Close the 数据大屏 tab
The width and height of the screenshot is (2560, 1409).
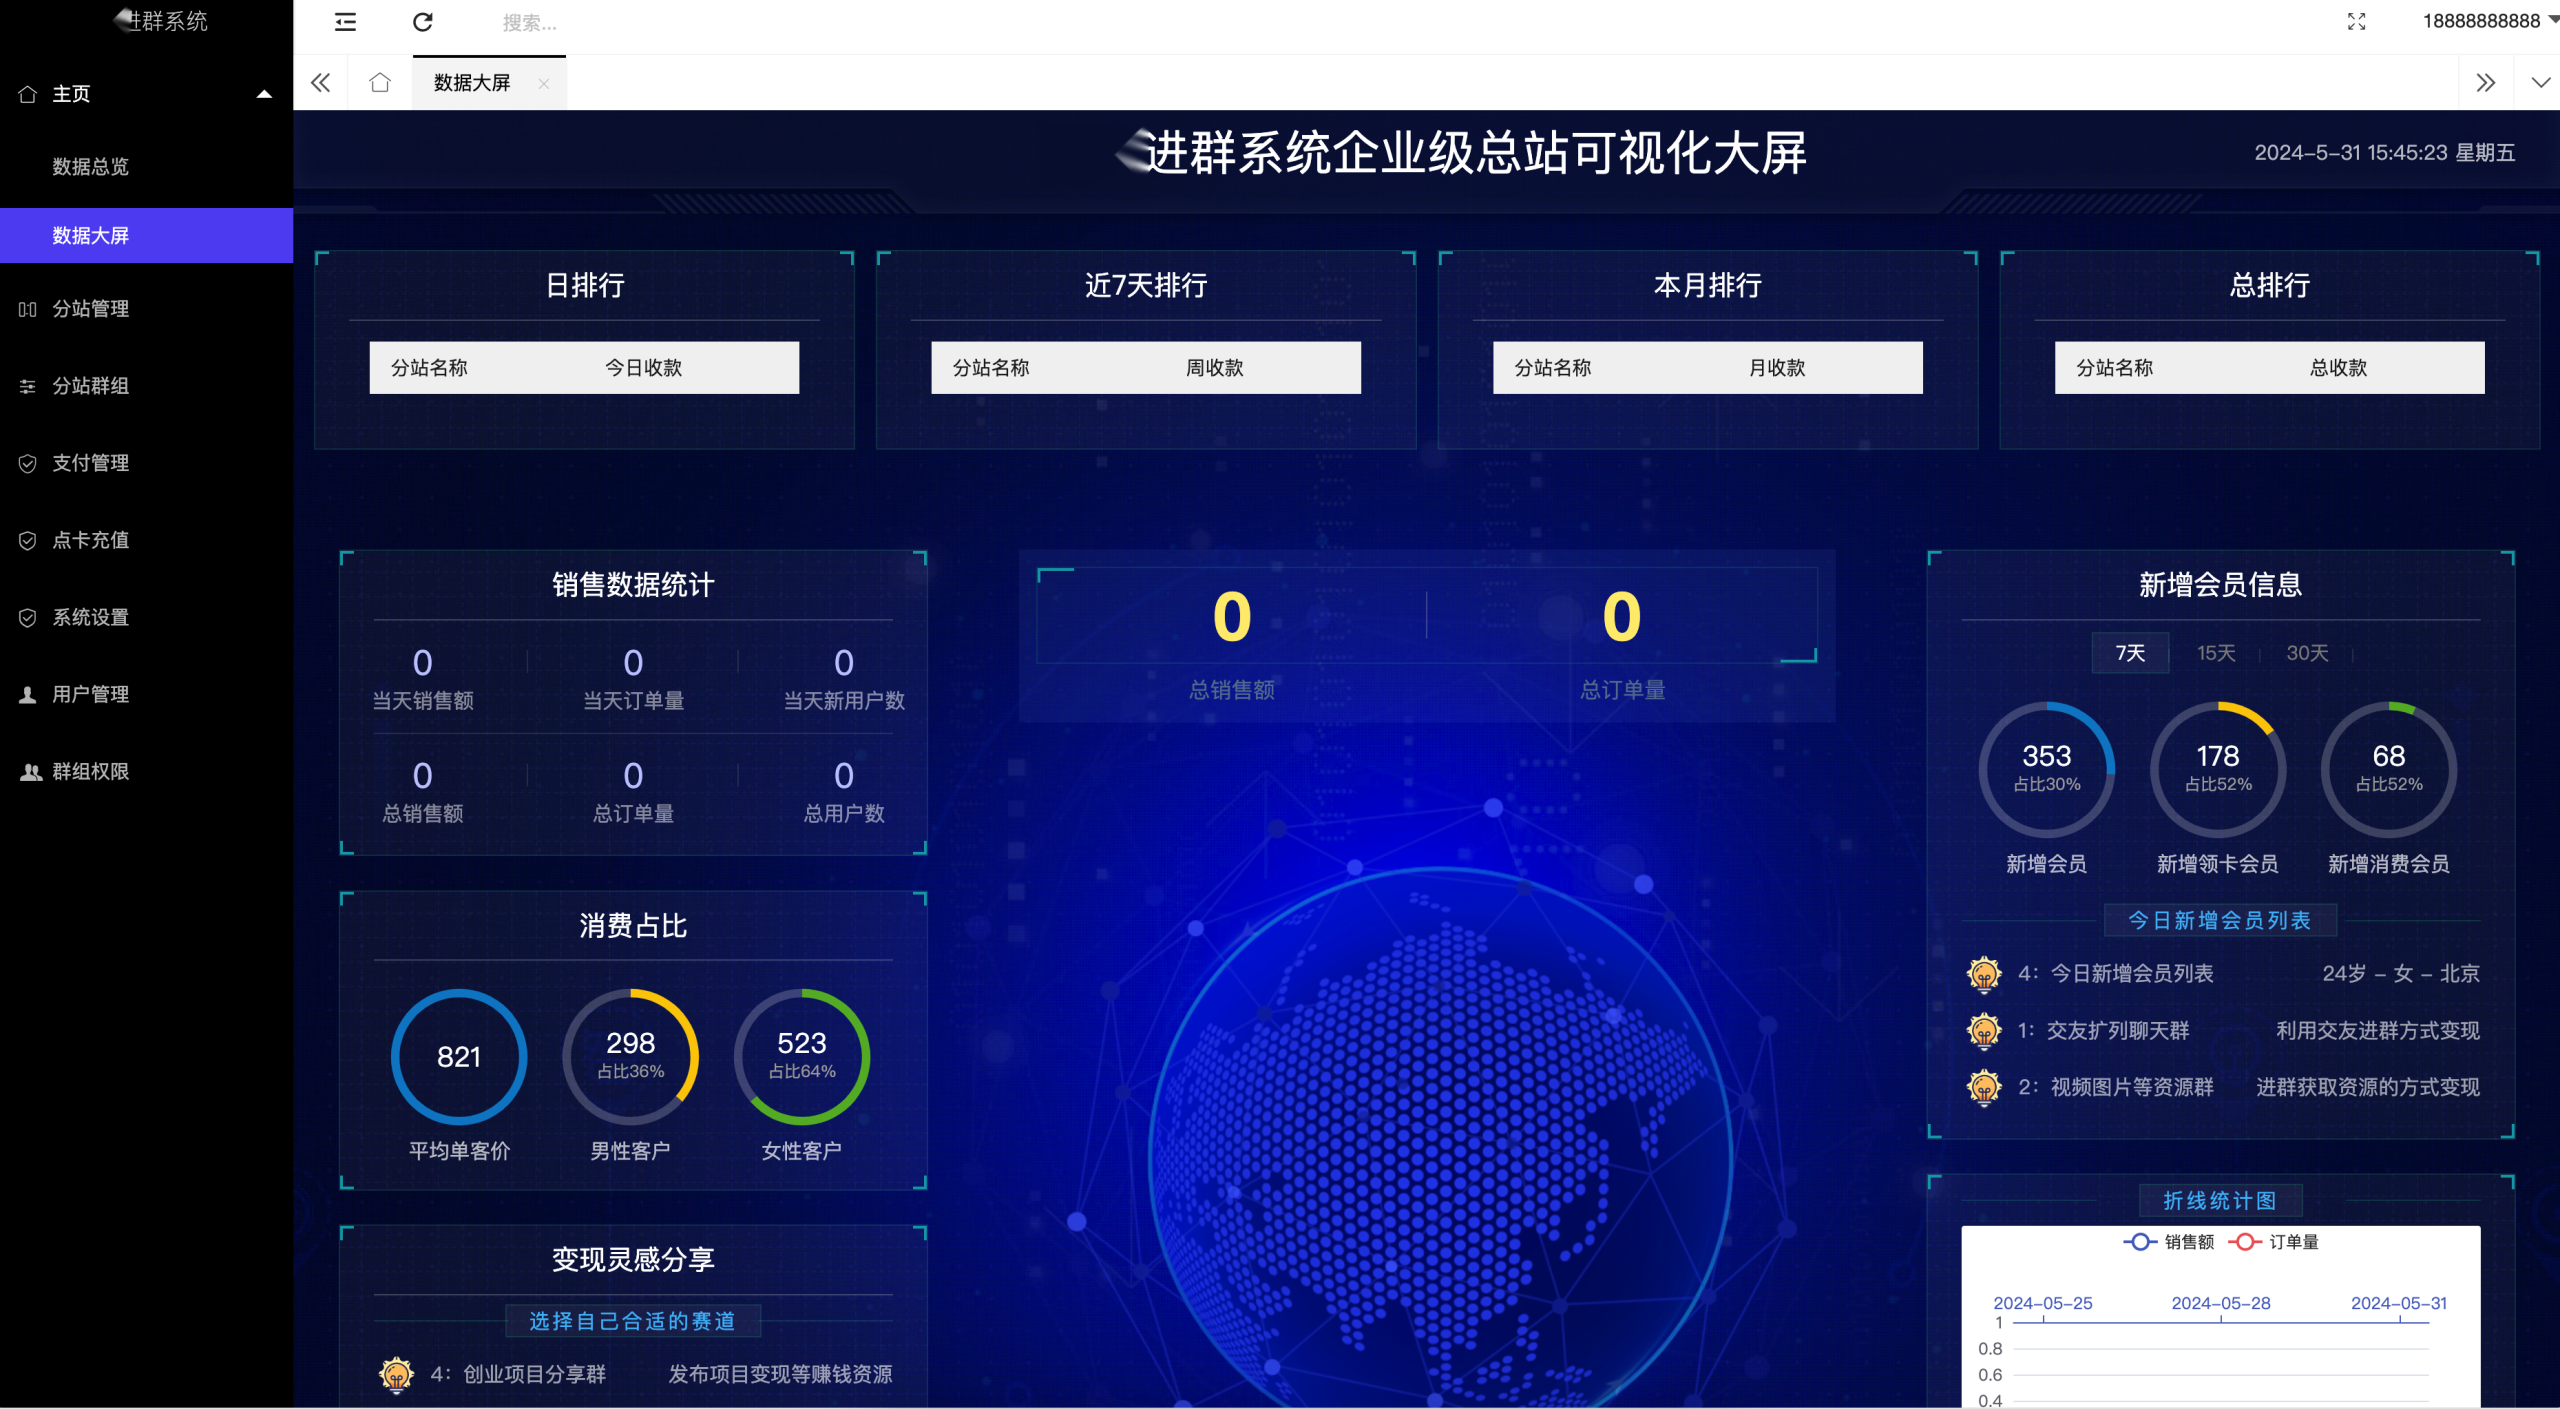pos(544,84)
